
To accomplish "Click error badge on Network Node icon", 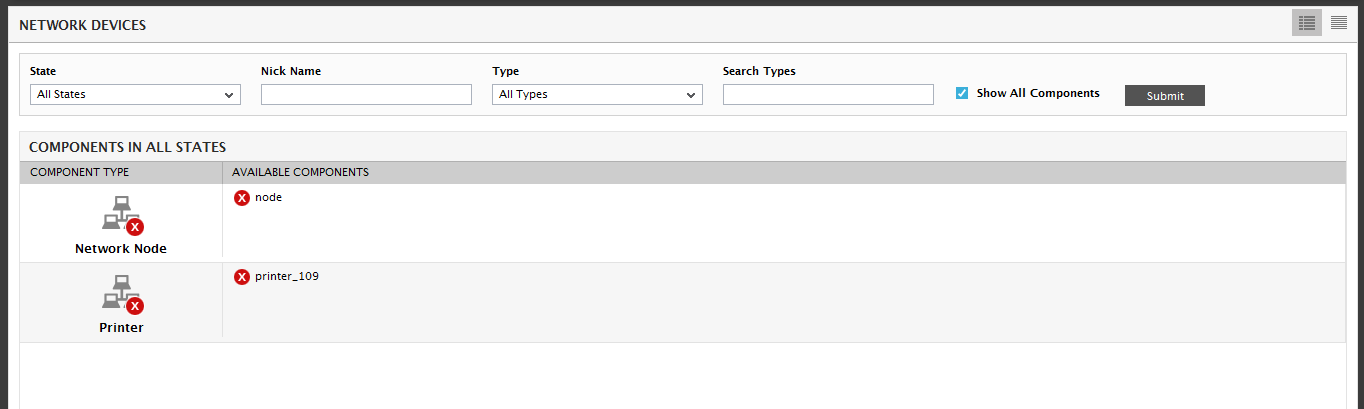I will point(135,227).
